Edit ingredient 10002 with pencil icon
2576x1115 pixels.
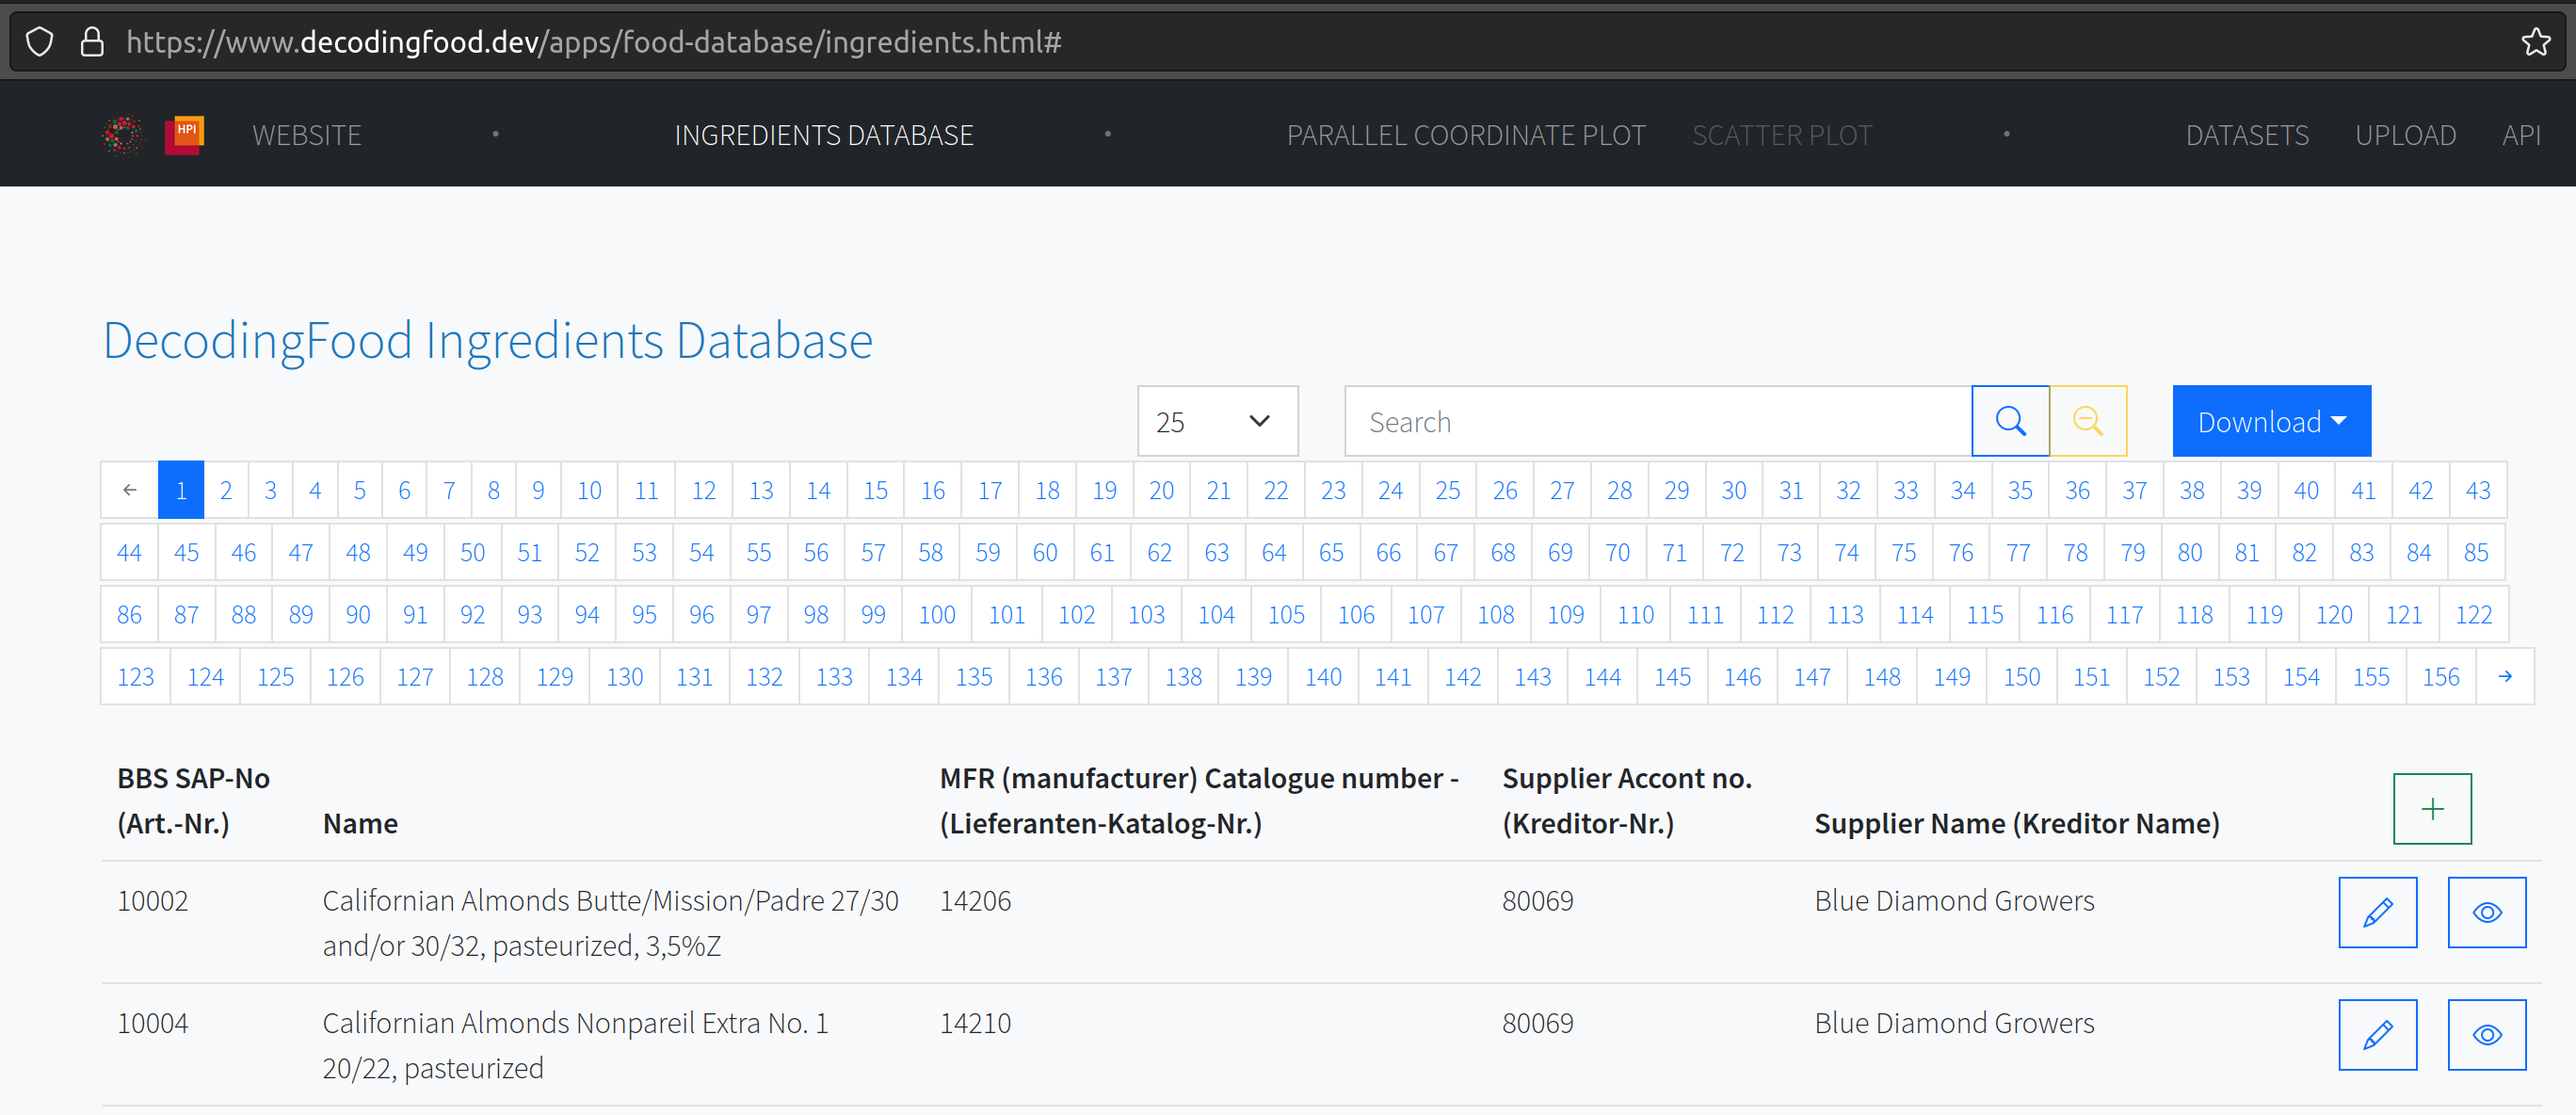(2377, 912)
